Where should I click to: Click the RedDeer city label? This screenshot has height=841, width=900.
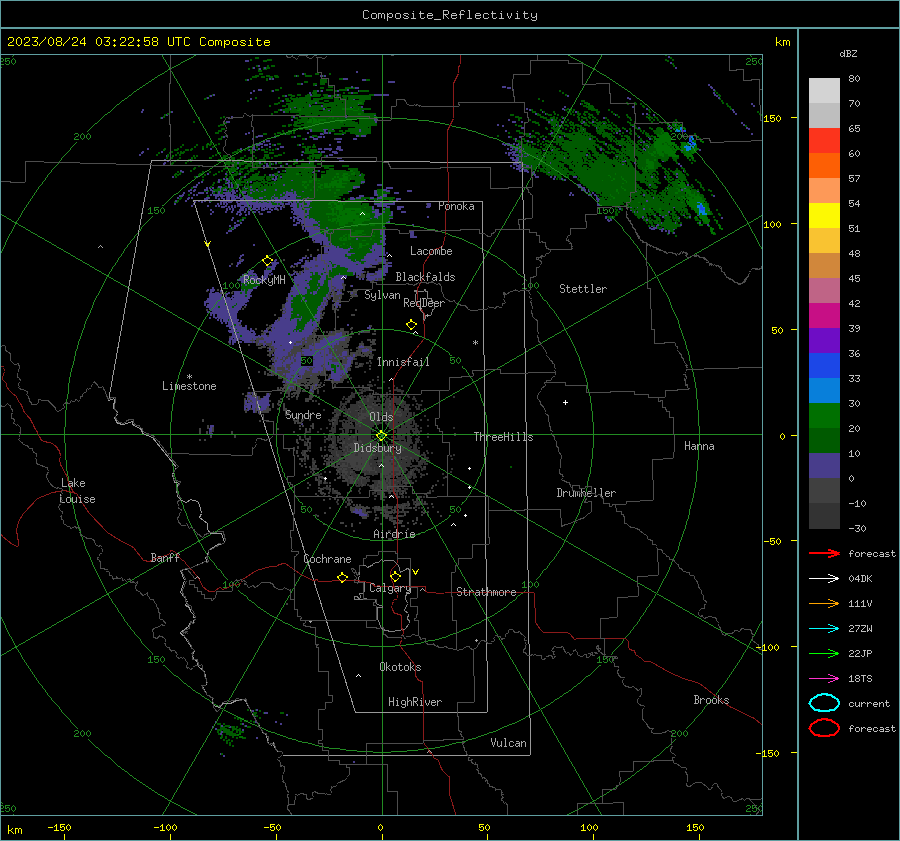click(x=424, y=303)
